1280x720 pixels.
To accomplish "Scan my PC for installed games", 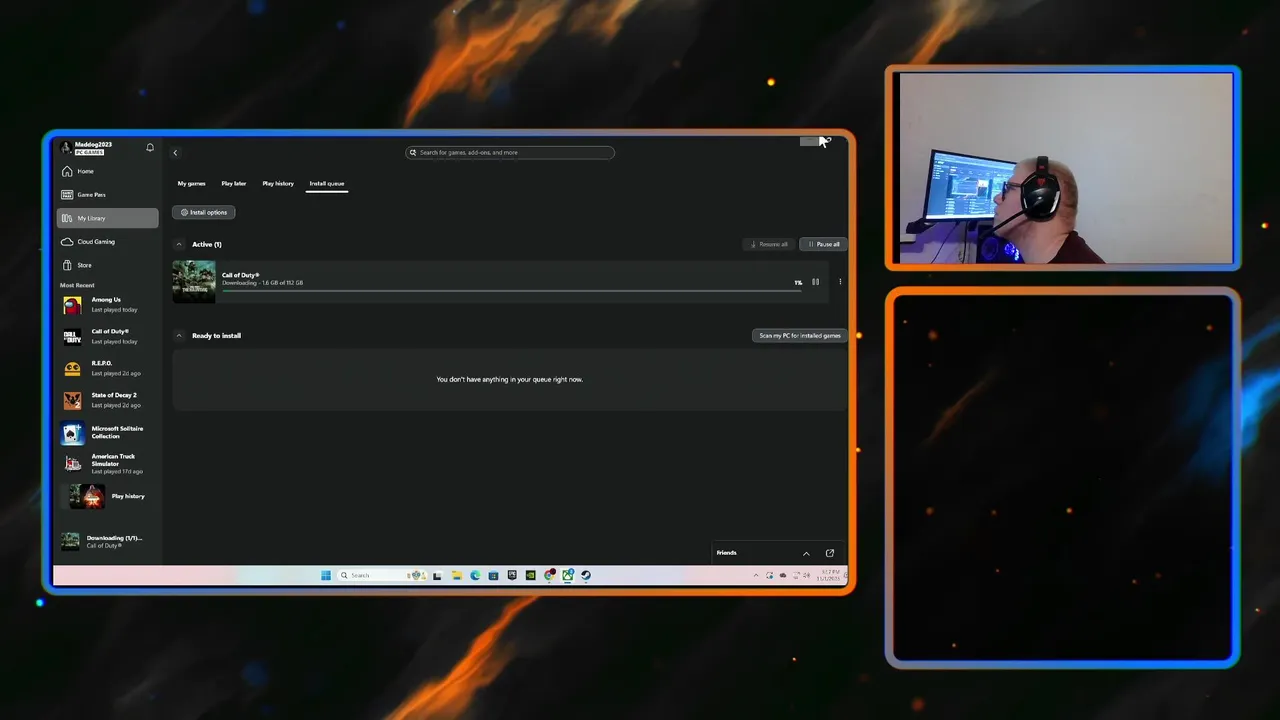I will click(800, 336).
